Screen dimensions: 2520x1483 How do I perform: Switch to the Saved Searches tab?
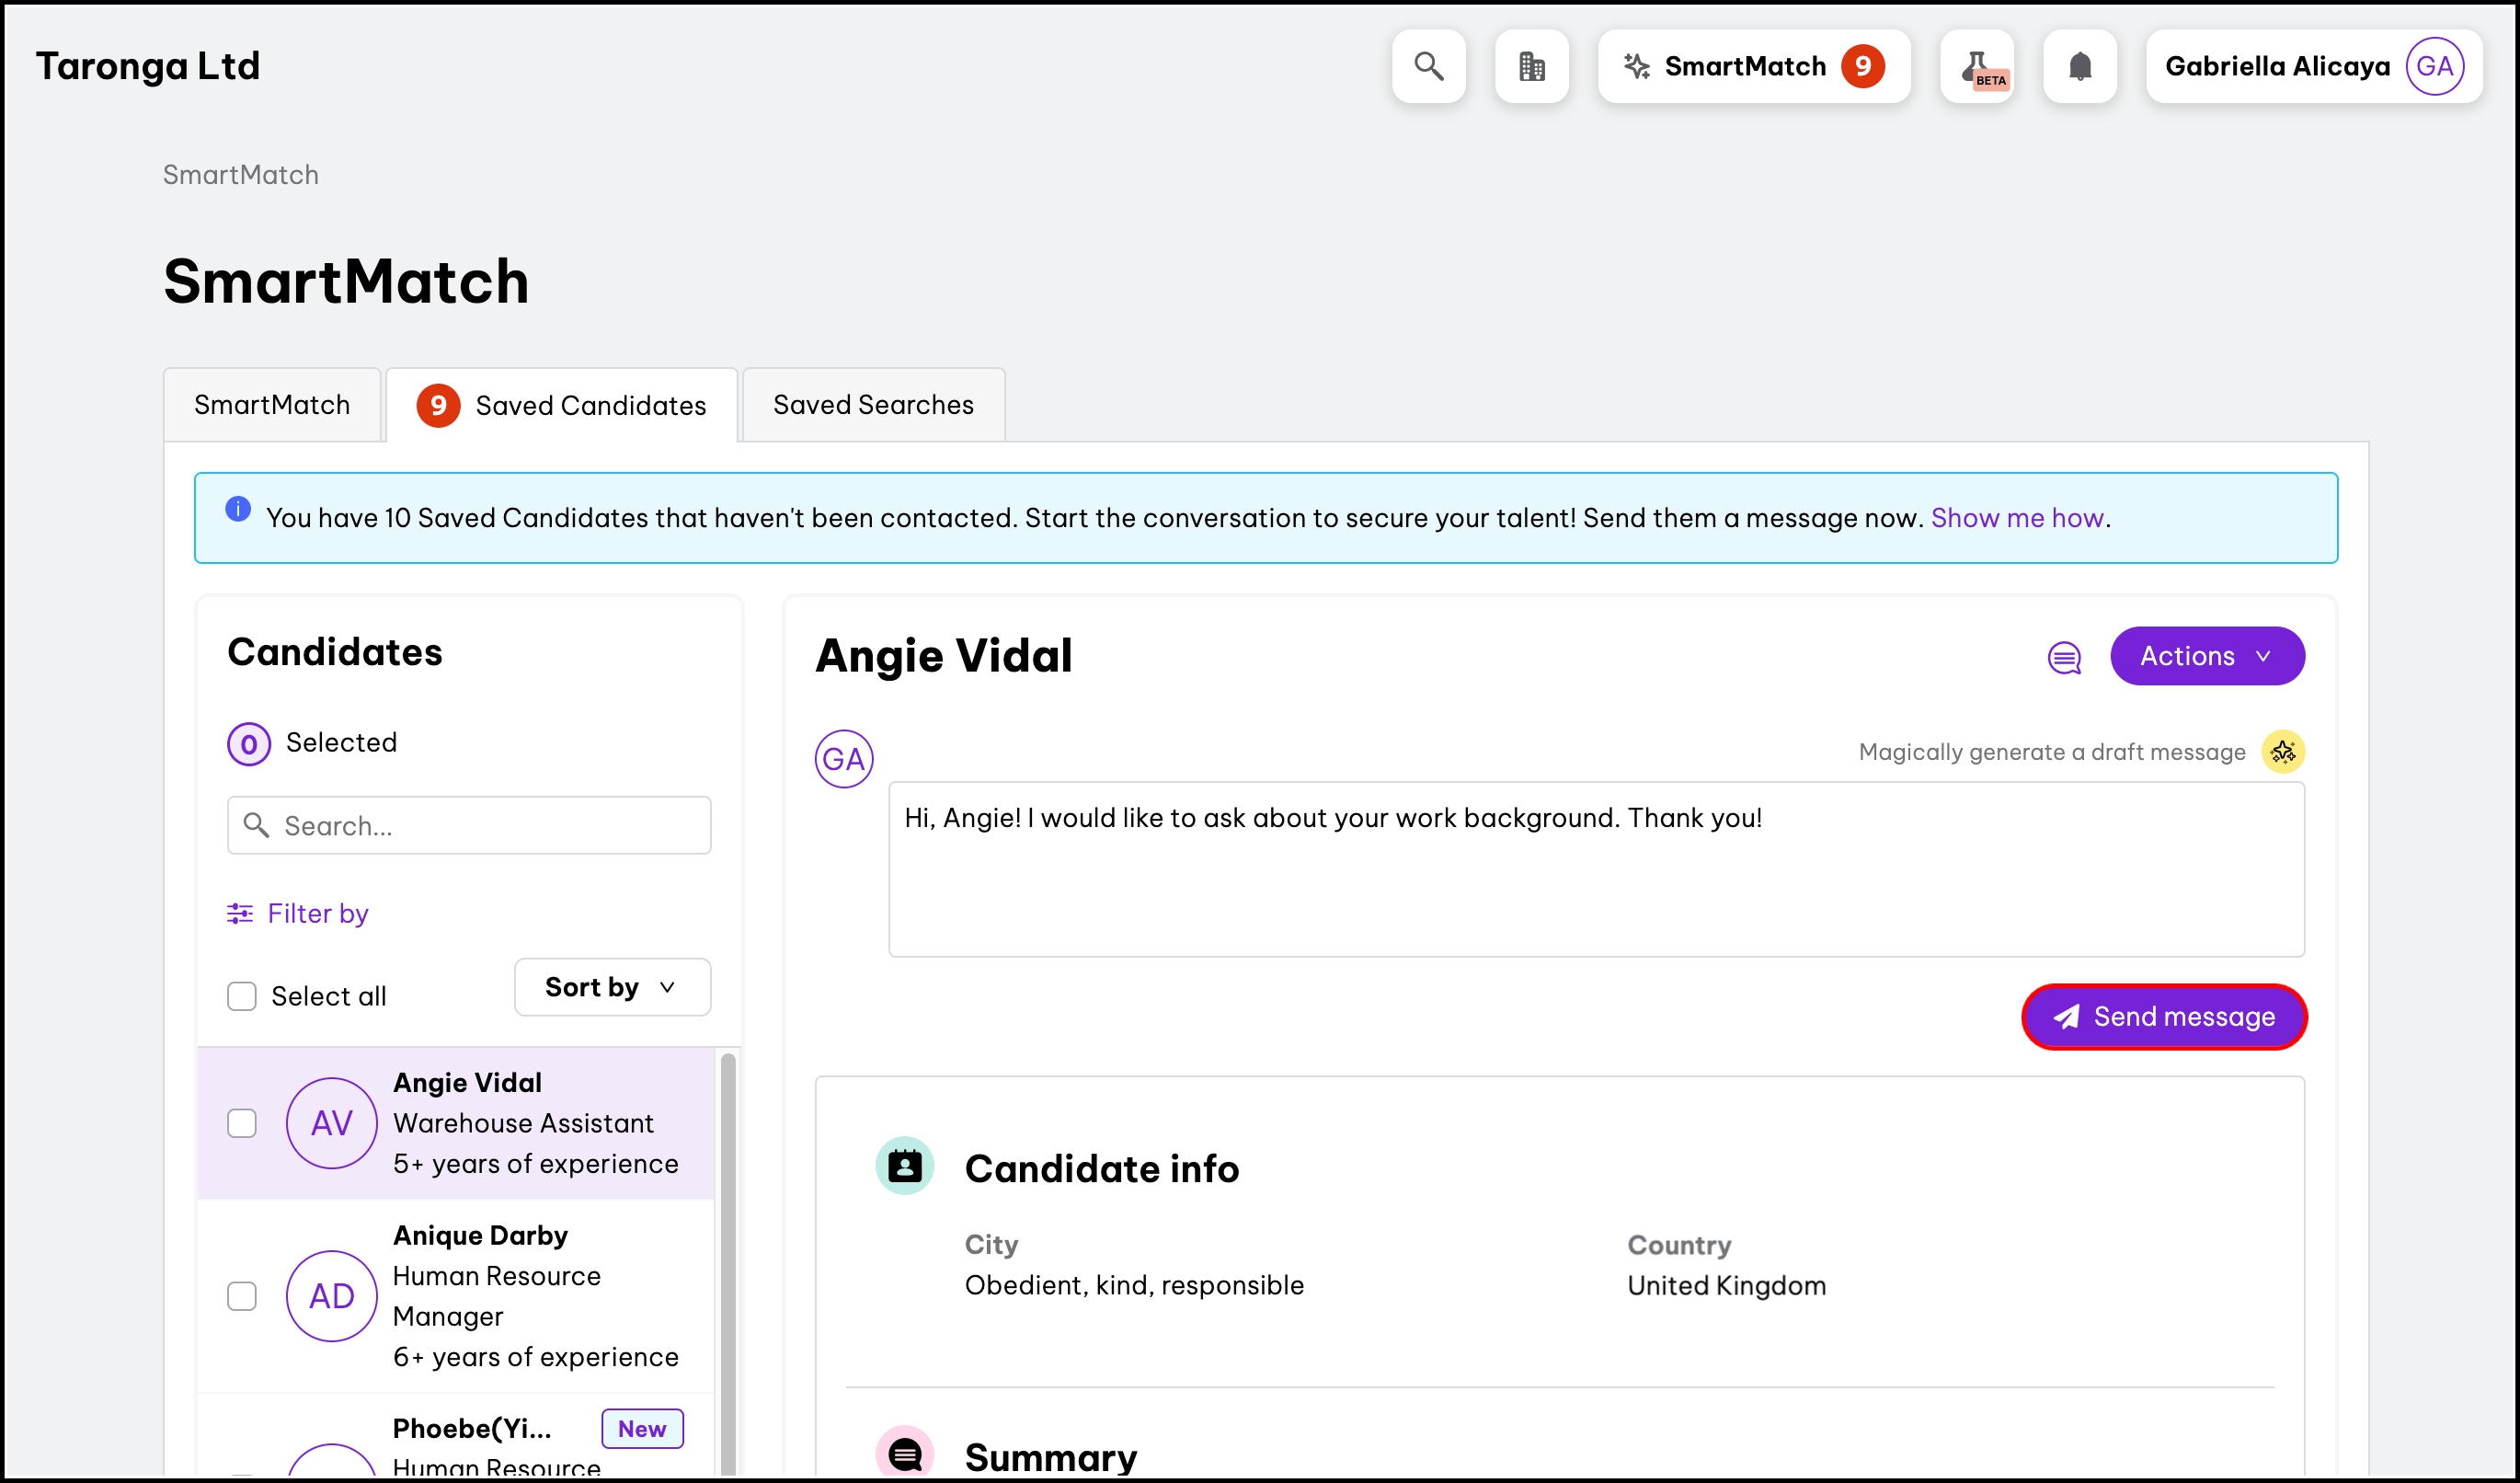click(x=873, y=405)
